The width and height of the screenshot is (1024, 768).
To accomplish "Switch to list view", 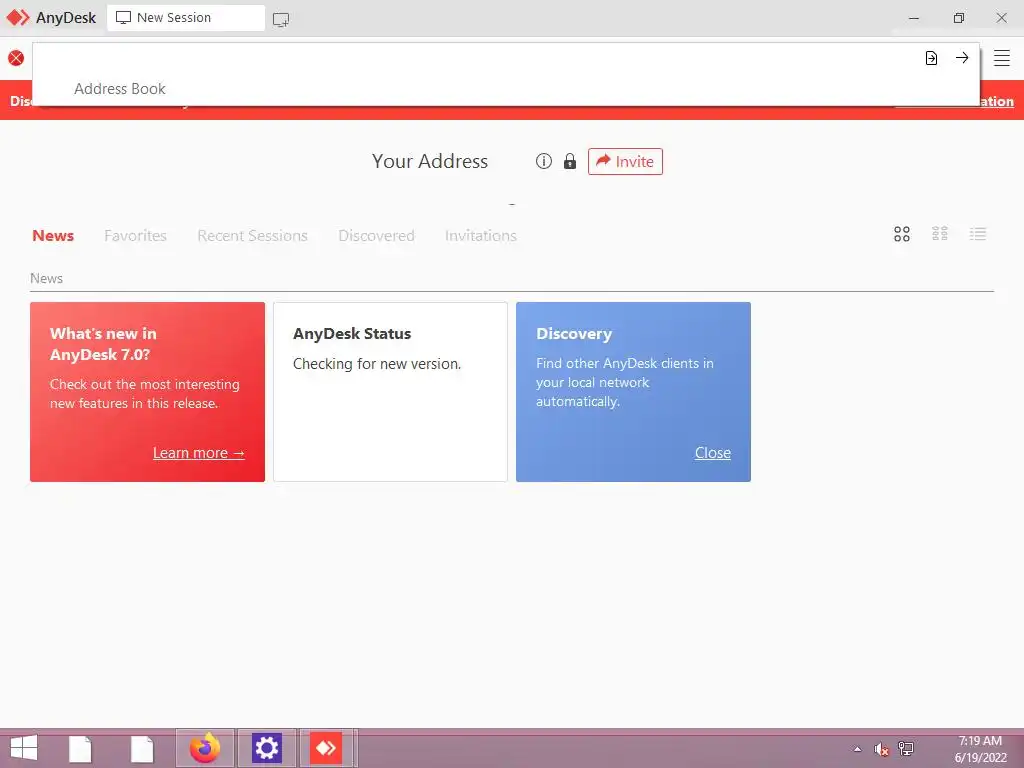I will 978,234.
